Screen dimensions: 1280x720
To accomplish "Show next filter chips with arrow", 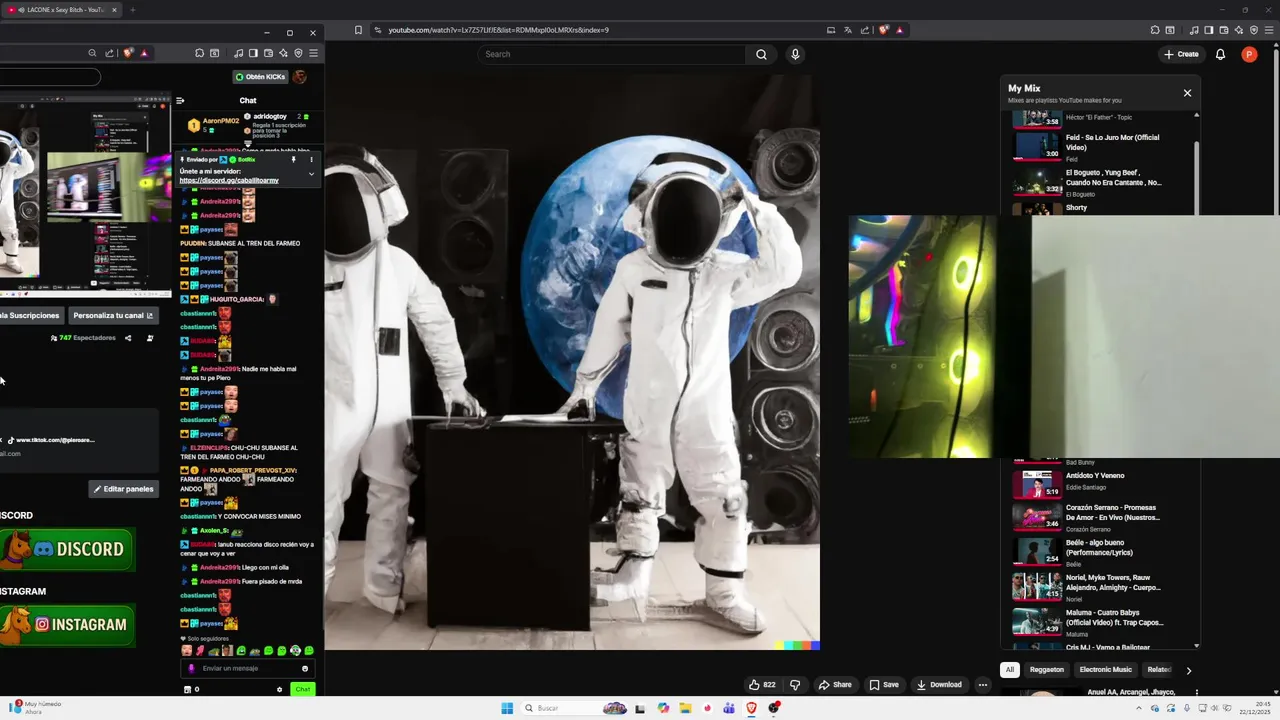I will [1189, 670].
